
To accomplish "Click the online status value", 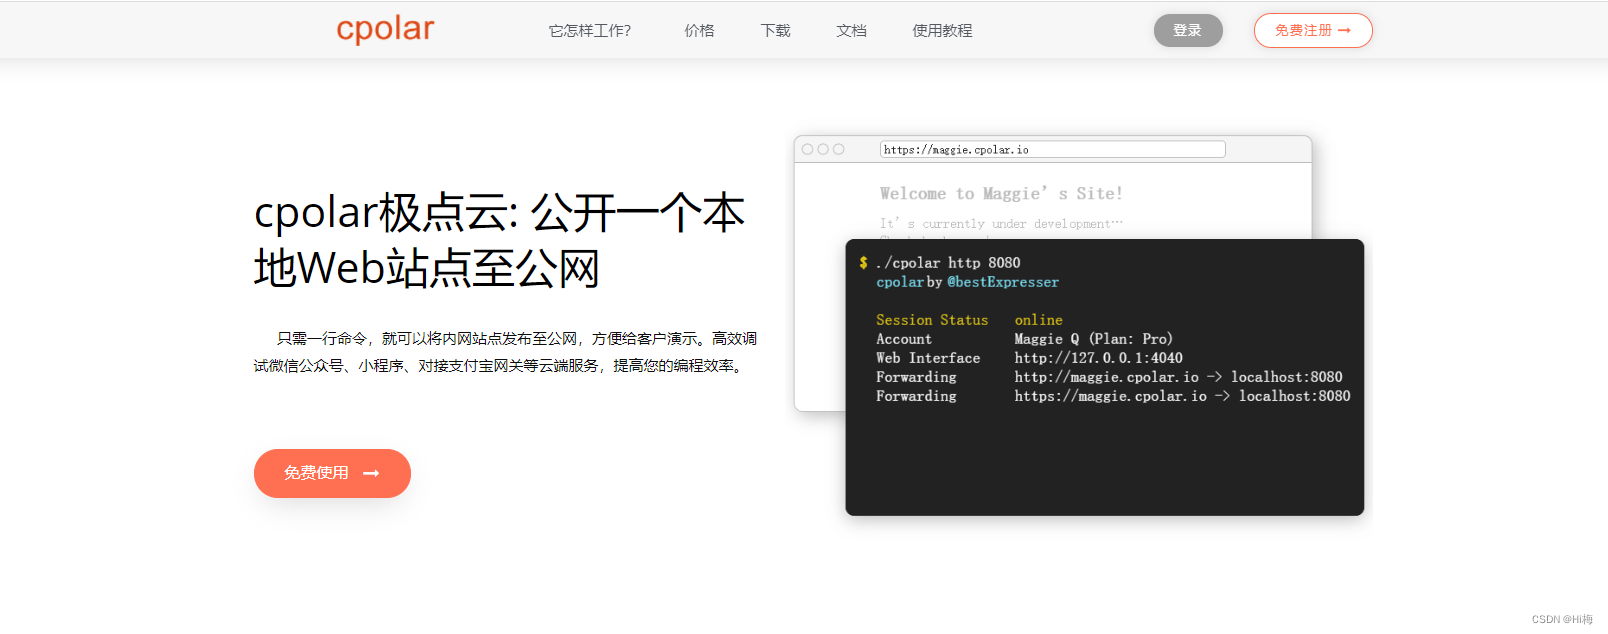I will [1038, 320].
